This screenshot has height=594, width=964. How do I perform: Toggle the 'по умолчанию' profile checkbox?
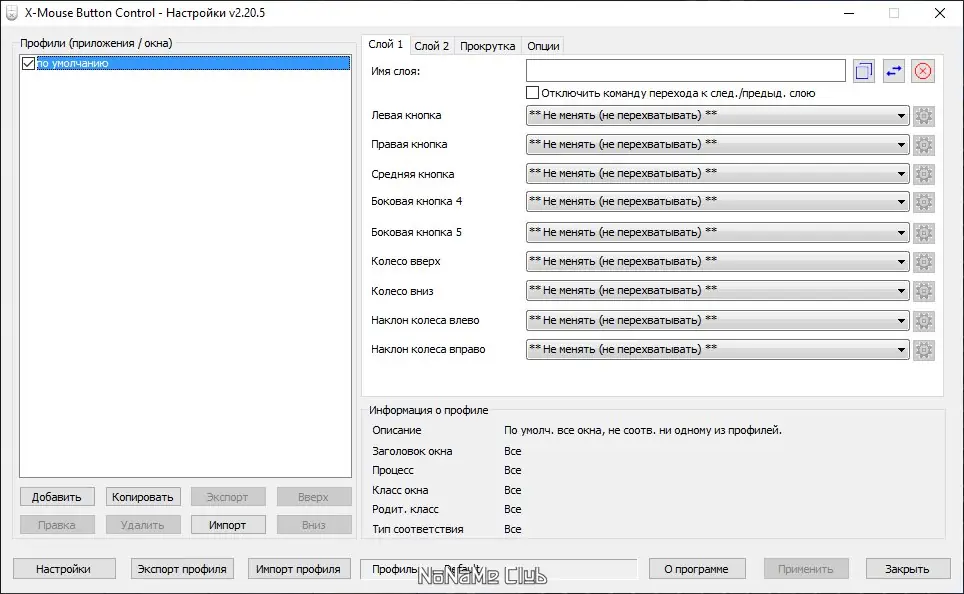[x=28, y=63]
